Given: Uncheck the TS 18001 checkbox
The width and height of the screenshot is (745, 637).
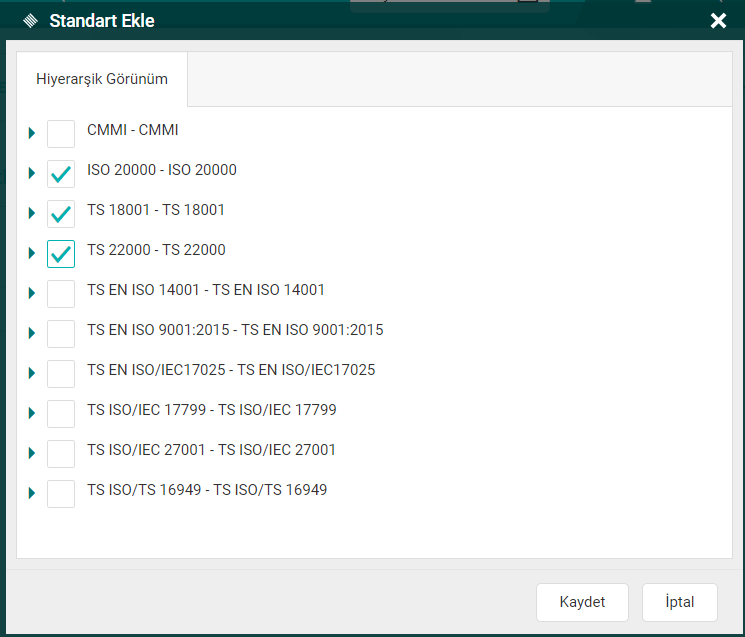Looking at the screenshot, I should point(61,214).
